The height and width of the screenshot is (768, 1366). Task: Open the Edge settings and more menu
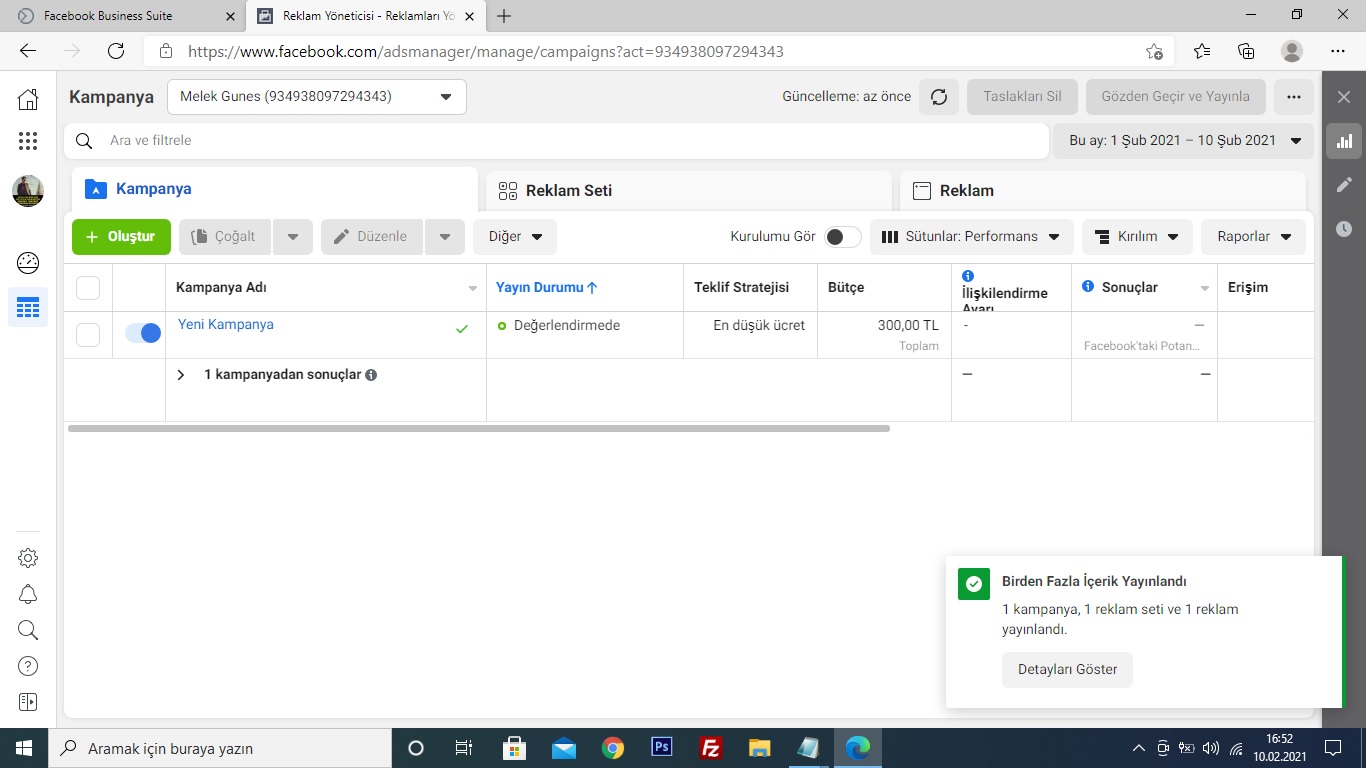[1338, 51]
